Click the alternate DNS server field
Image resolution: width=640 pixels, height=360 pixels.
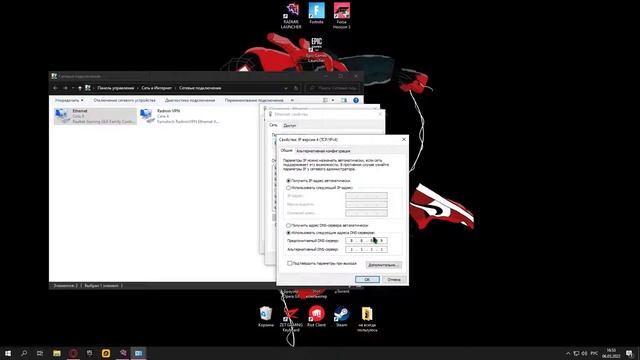(x=366, y=249)
